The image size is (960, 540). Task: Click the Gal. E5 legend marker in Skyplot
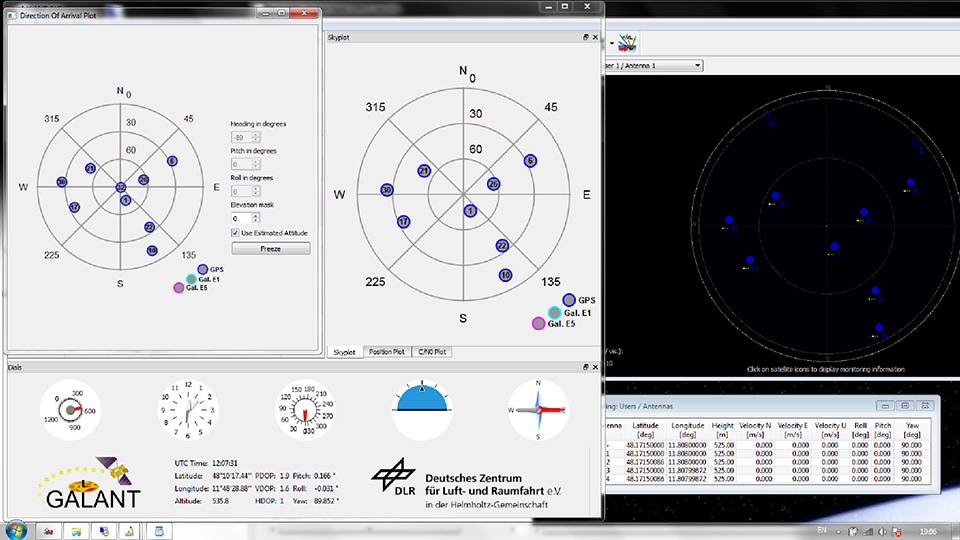(x=539, y=323)
